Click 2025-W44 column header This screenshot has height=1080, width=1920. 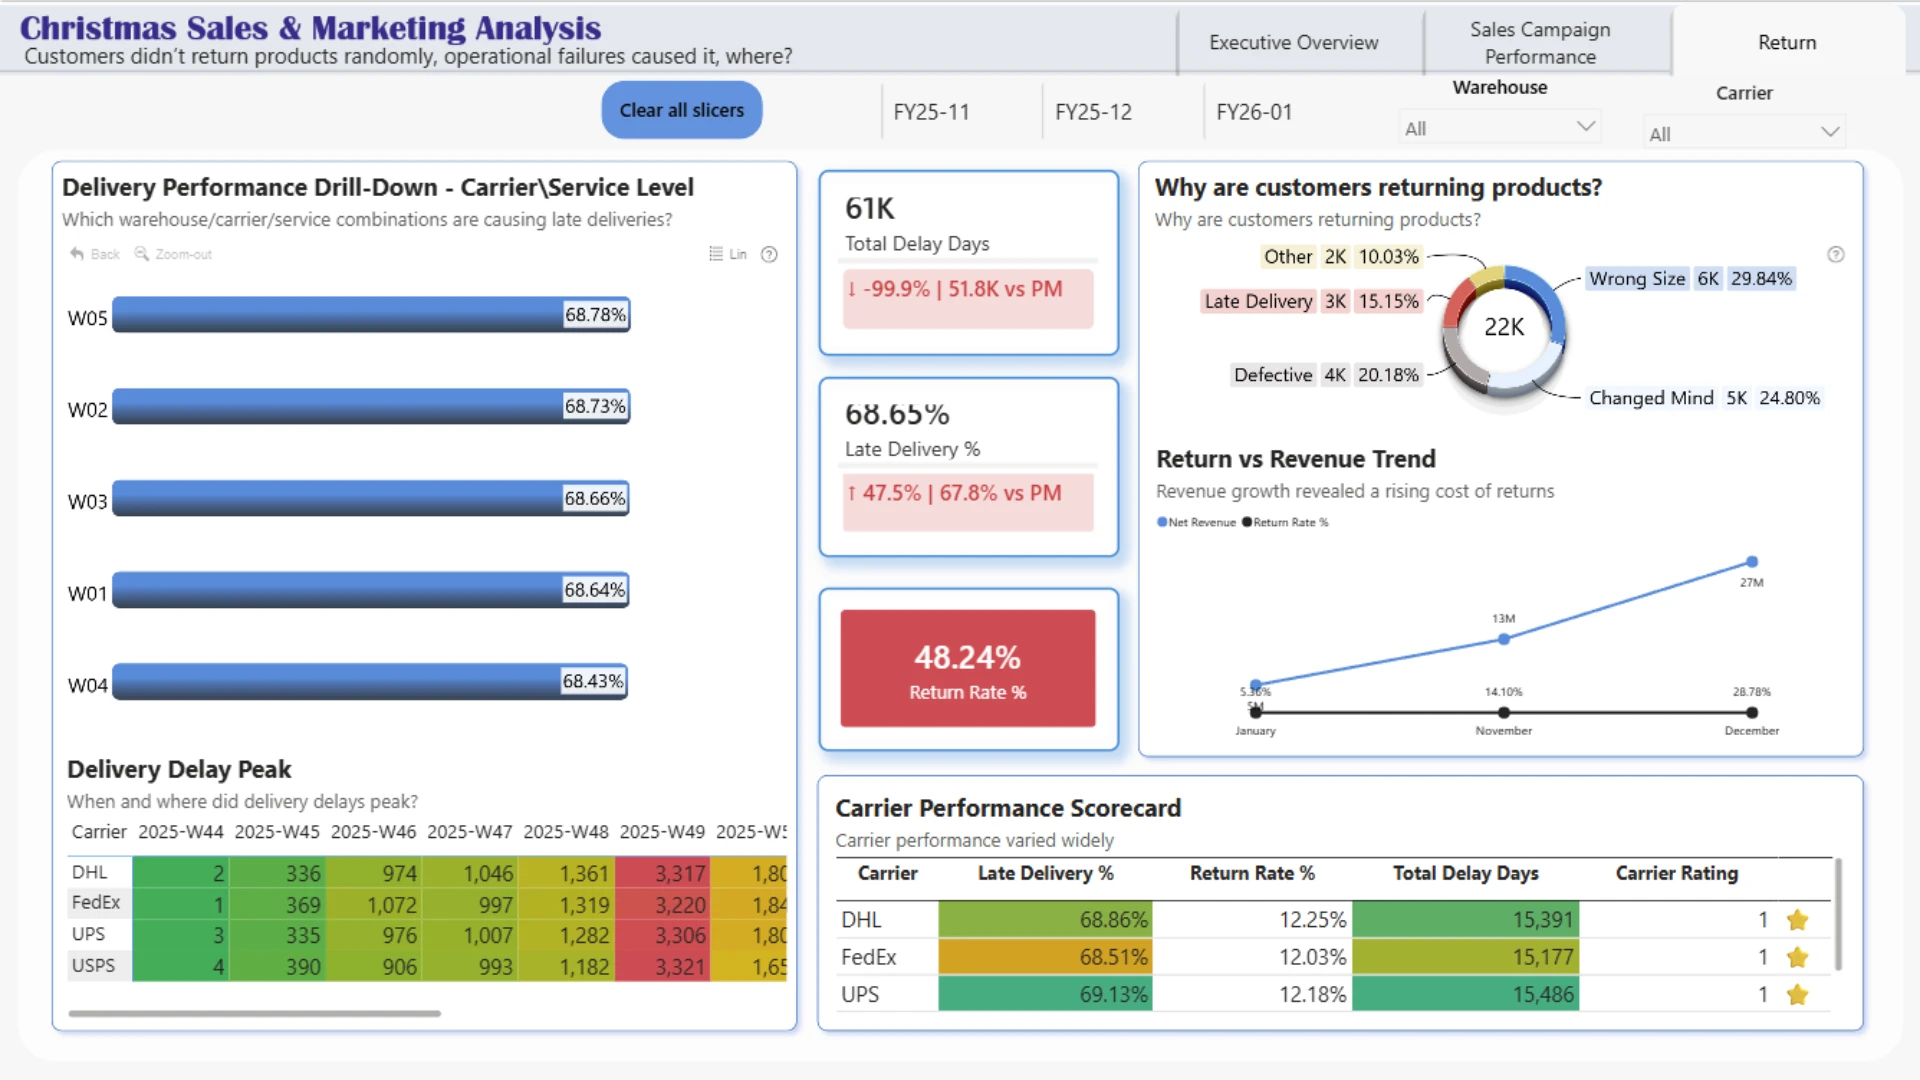pyautogui.click(x=181, y=832)
